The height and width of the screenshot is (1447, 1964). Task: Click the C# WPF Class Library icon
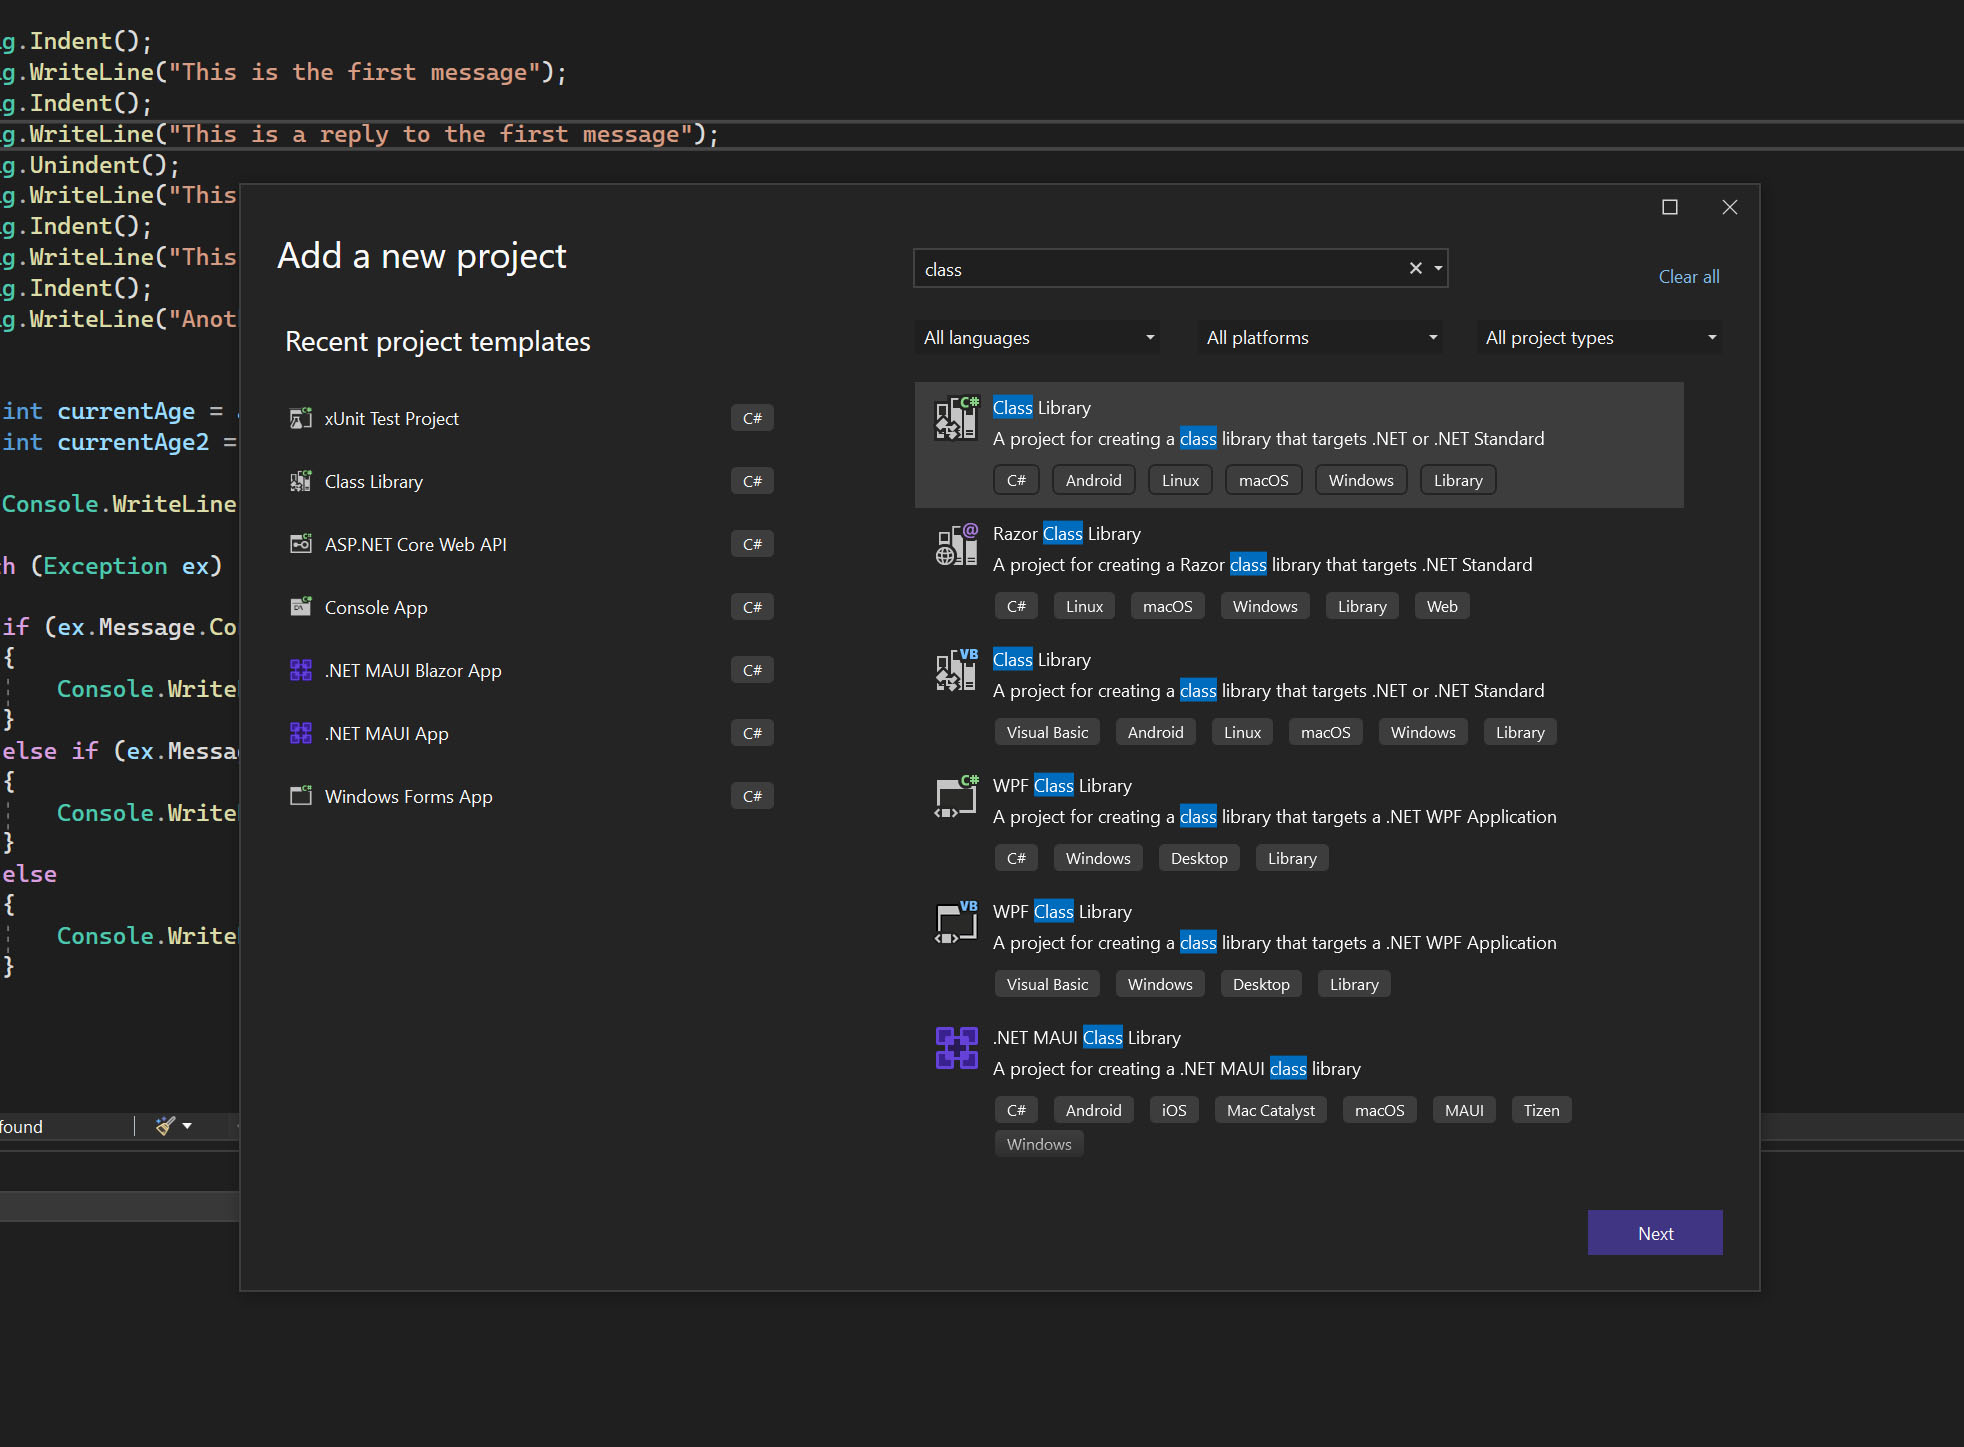pyautogui.click(x=956, y=797)
